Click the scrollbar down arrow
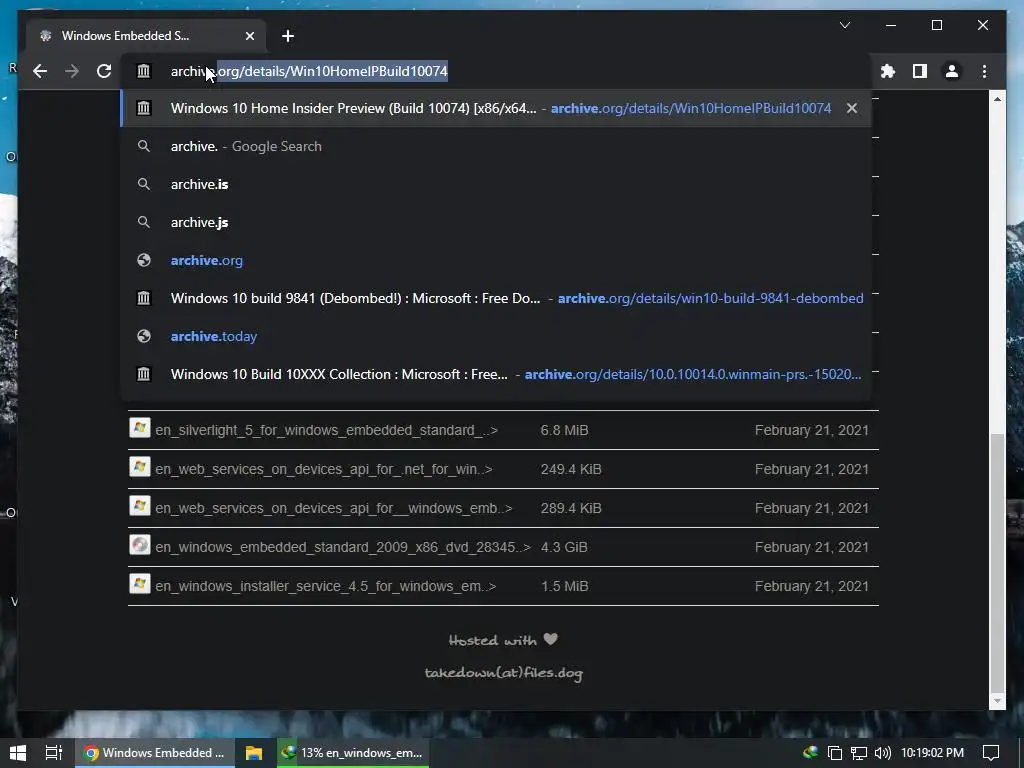Screen dimensions: 1024x768 pos(997,701)
